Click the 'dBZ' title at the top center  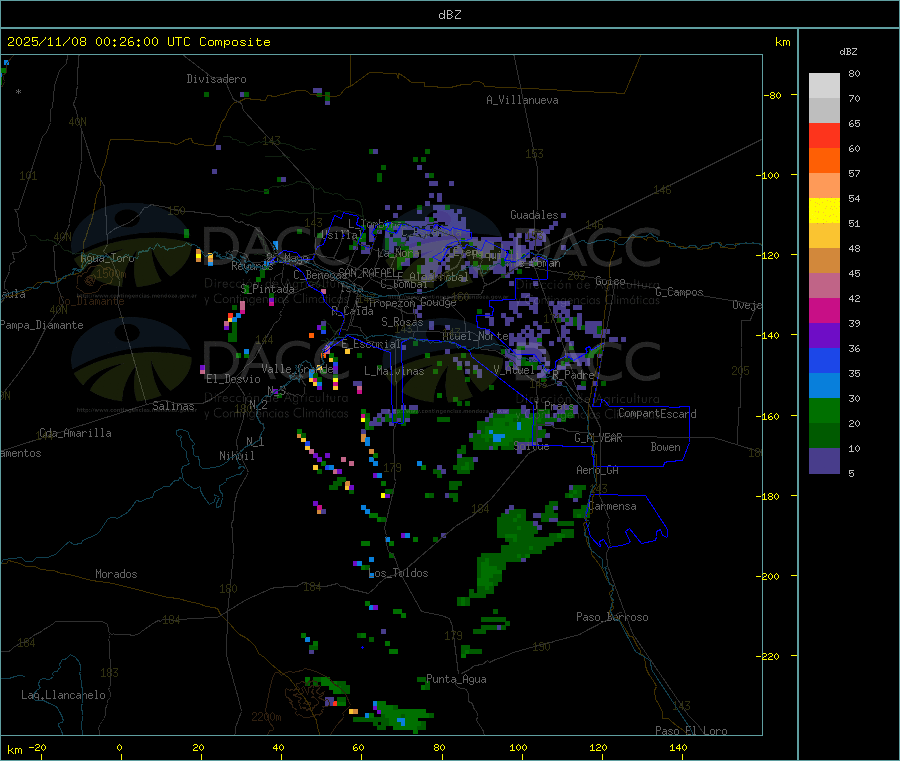(449, 15)
